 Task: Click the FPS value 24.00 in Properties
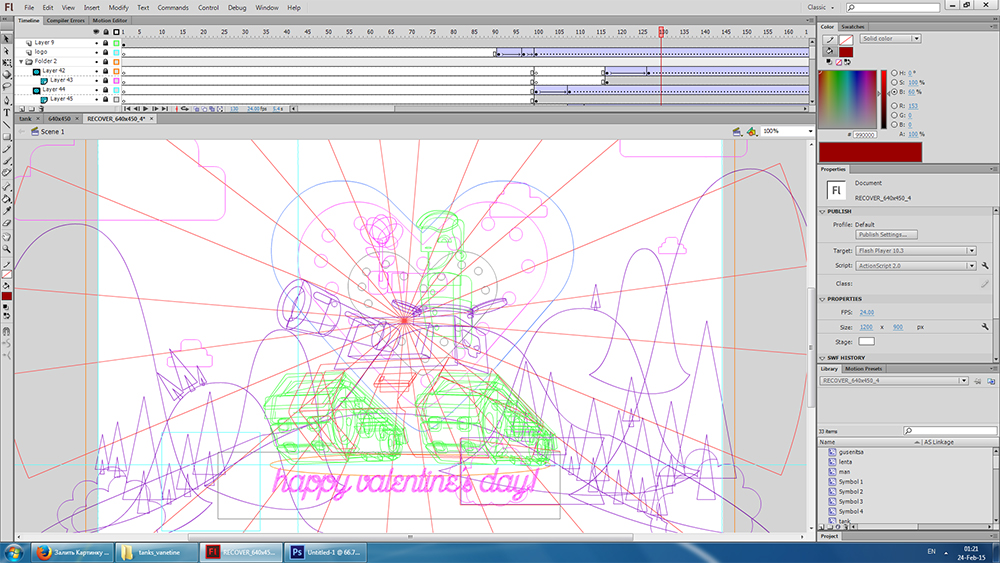pyautogui.click(x=867, y=312)
